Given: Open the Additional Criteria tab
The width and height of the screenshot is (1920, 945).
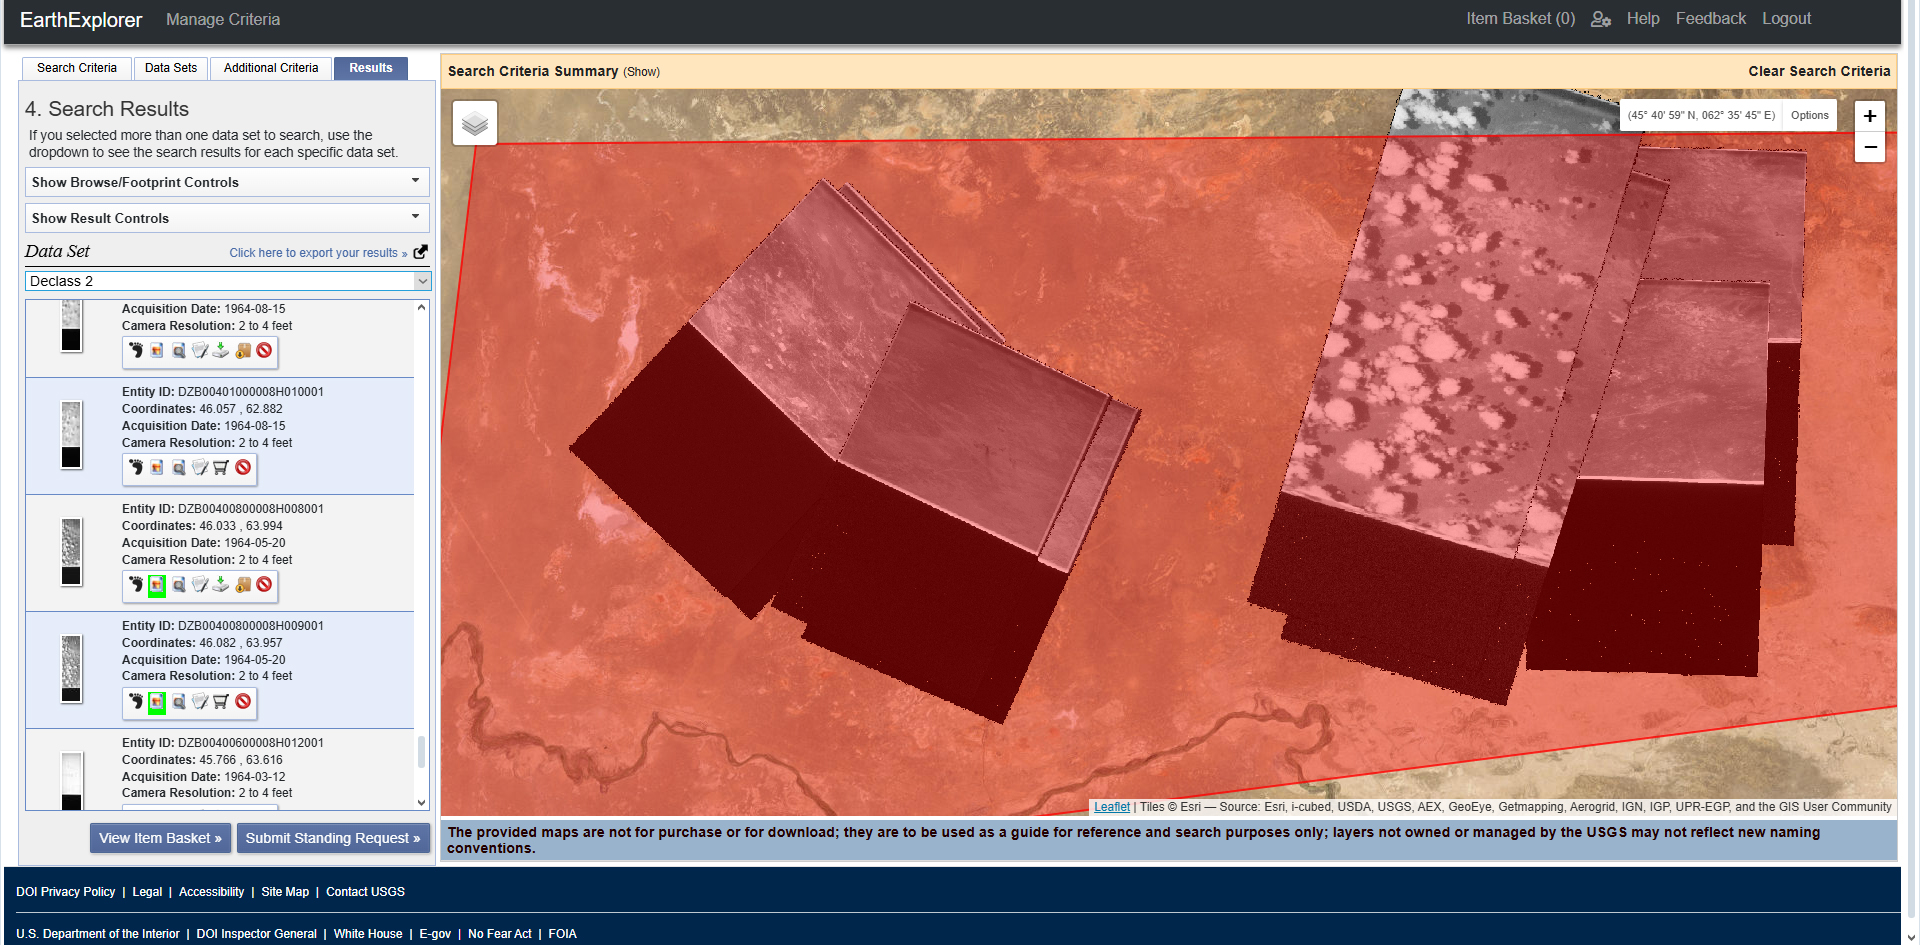Looking at the screenshot, I should [x=271, y=68].
